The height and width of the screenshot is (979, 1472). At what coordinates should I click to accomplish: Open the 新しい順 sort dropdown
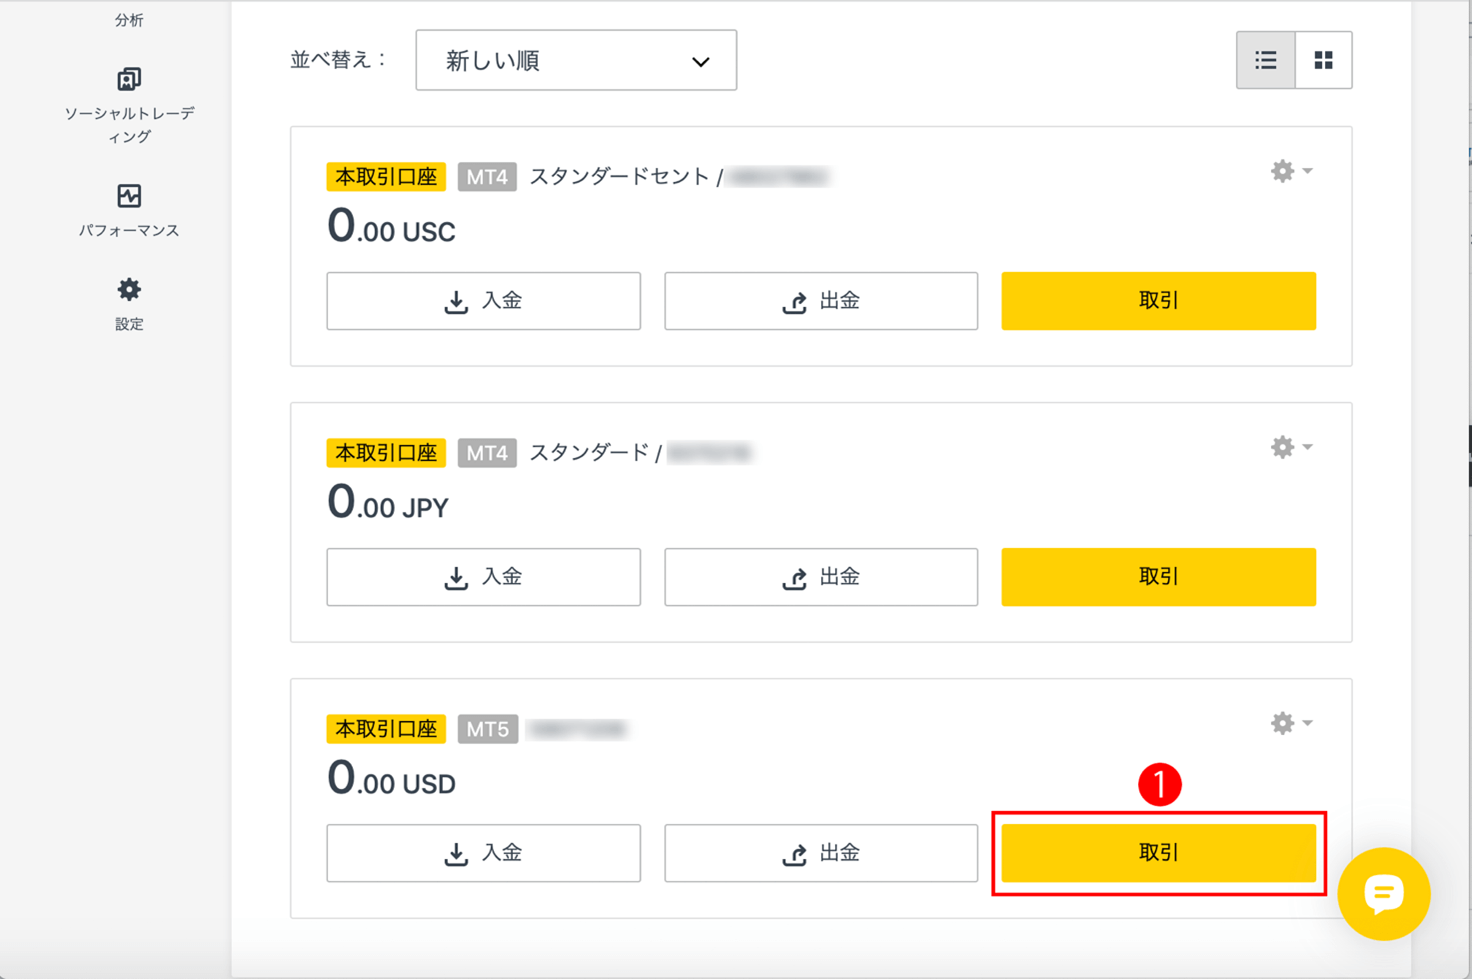[576, 60]
